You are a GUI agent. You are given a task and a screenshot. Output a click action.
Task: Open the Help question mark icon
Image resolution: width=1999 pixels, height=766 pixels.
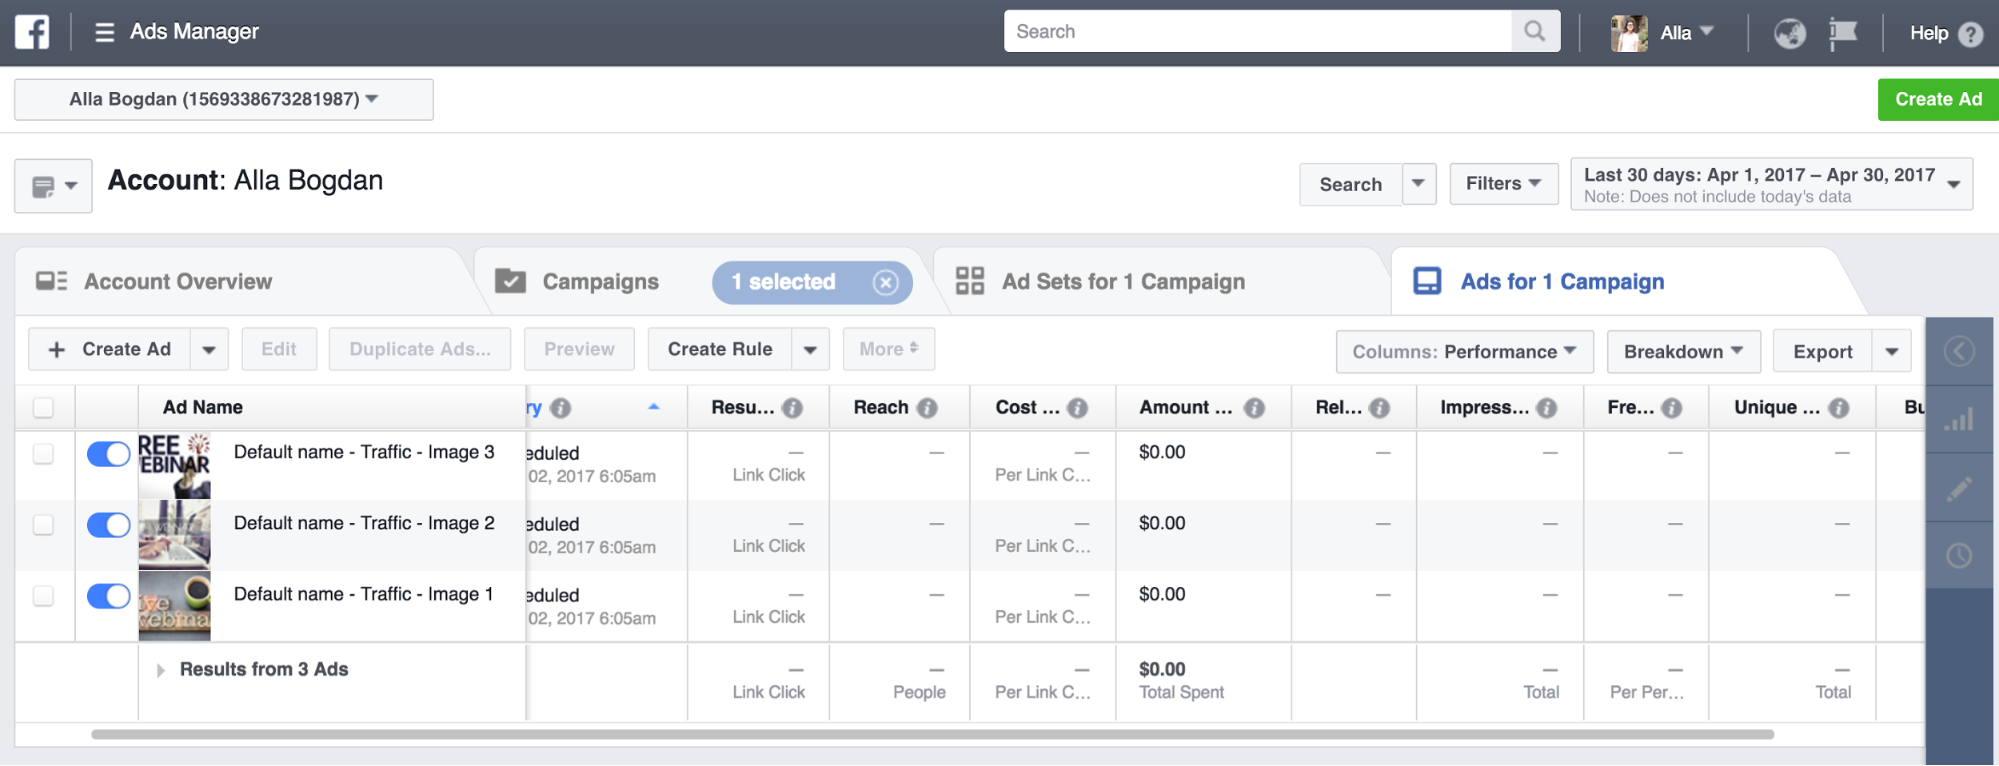[1970, 34]
